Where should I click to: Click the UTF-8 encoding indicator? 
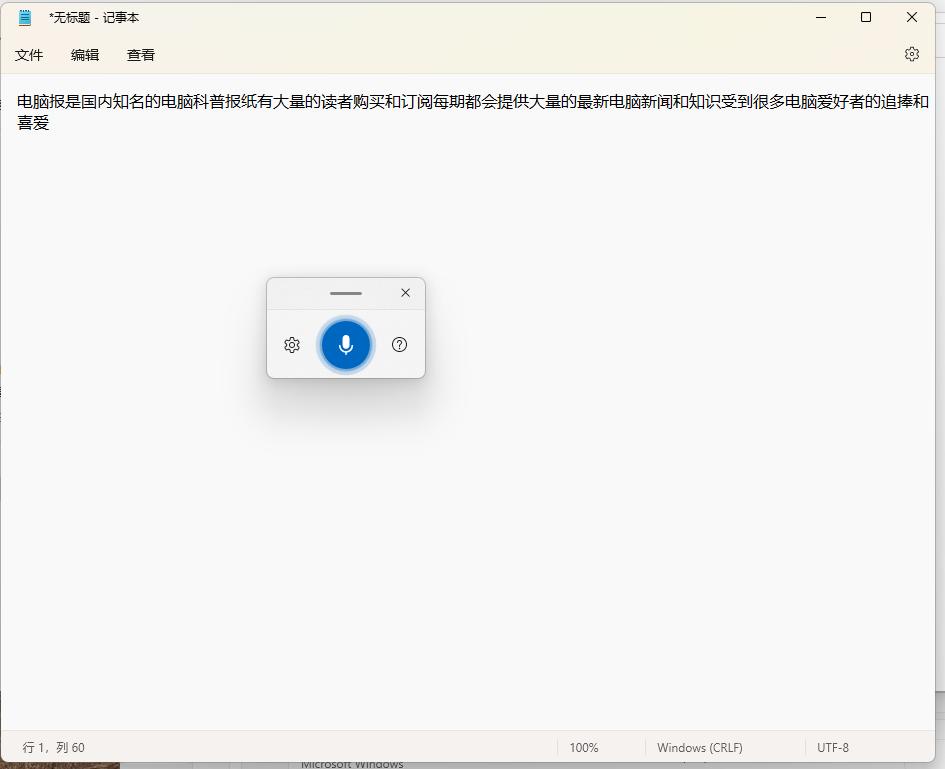click(x=833, y=747)
